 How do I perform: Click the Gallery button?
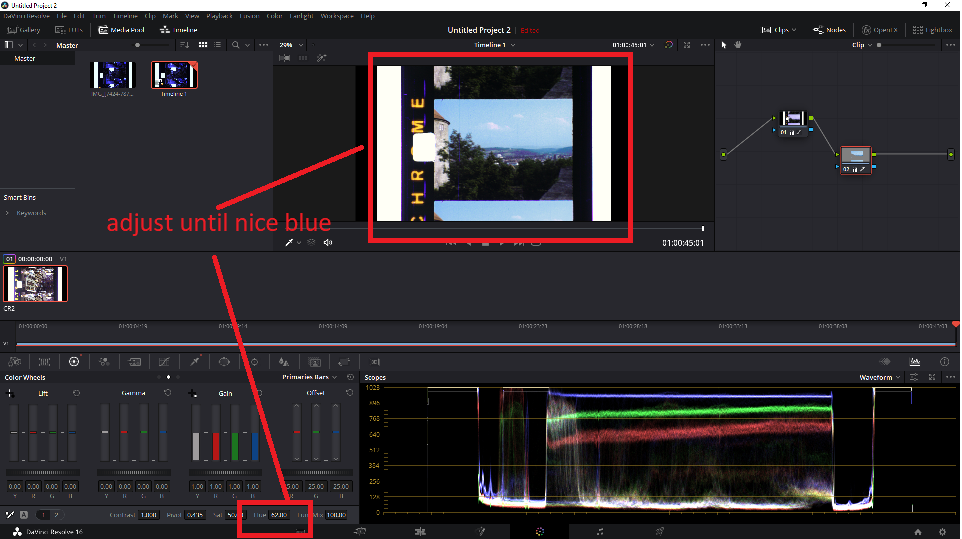click(23, 29)
